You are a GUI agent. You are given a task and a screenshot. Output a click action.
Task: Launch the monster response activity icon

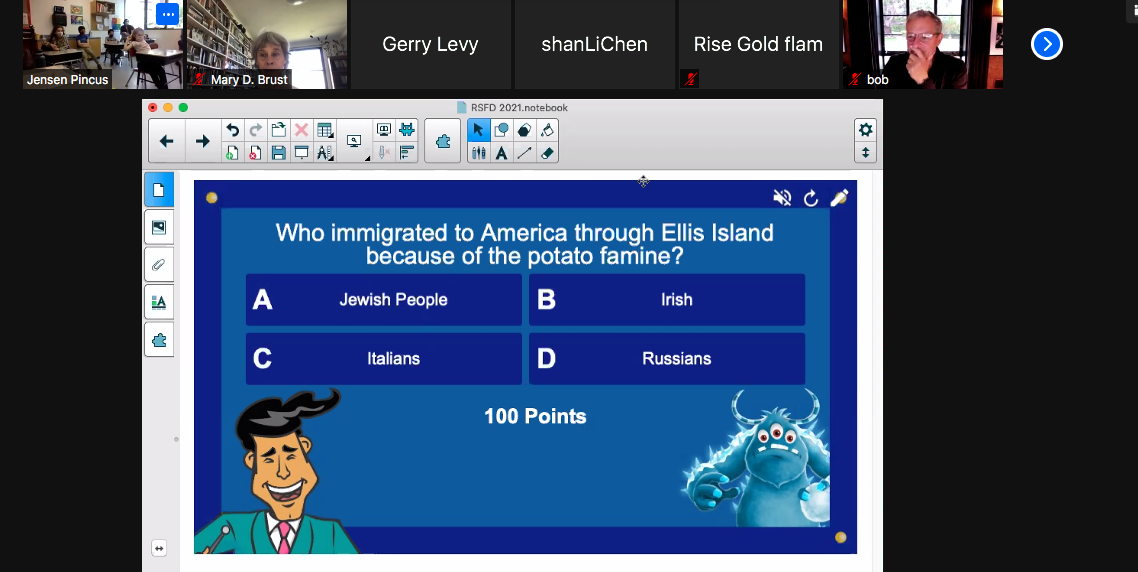coord(406,130)
